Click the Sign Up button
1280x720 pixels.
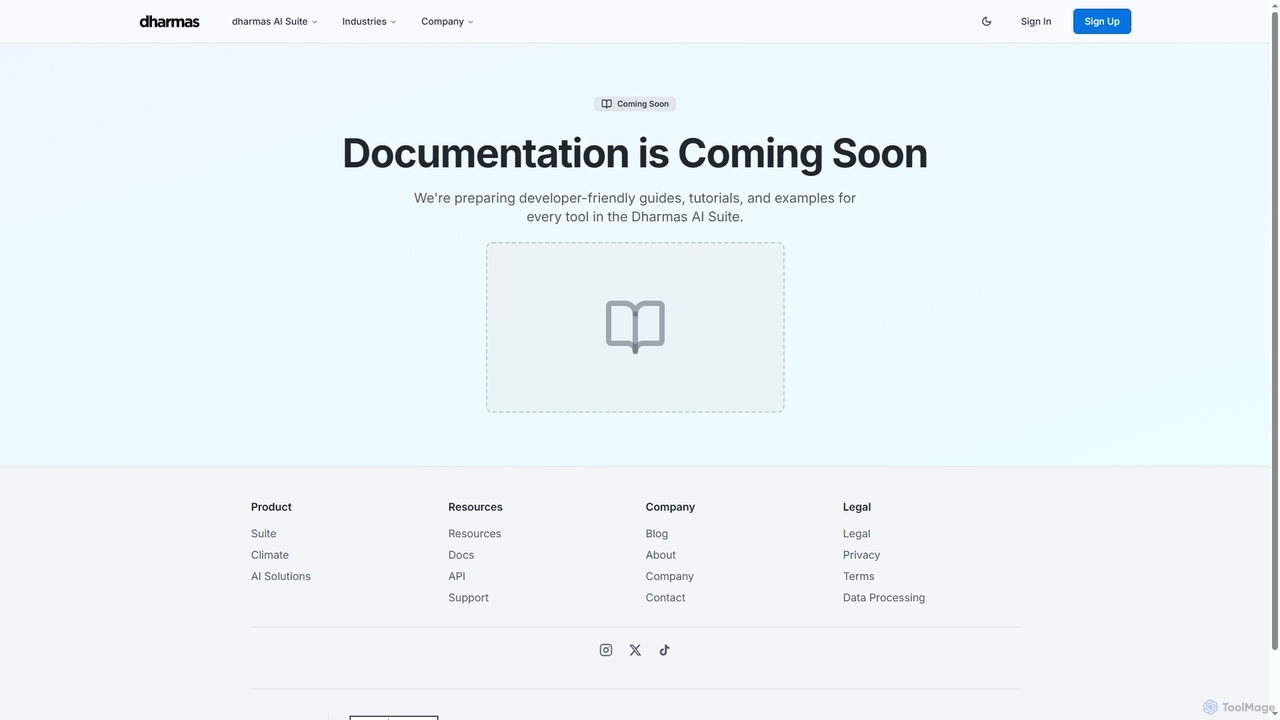(x=1102, y=21)
